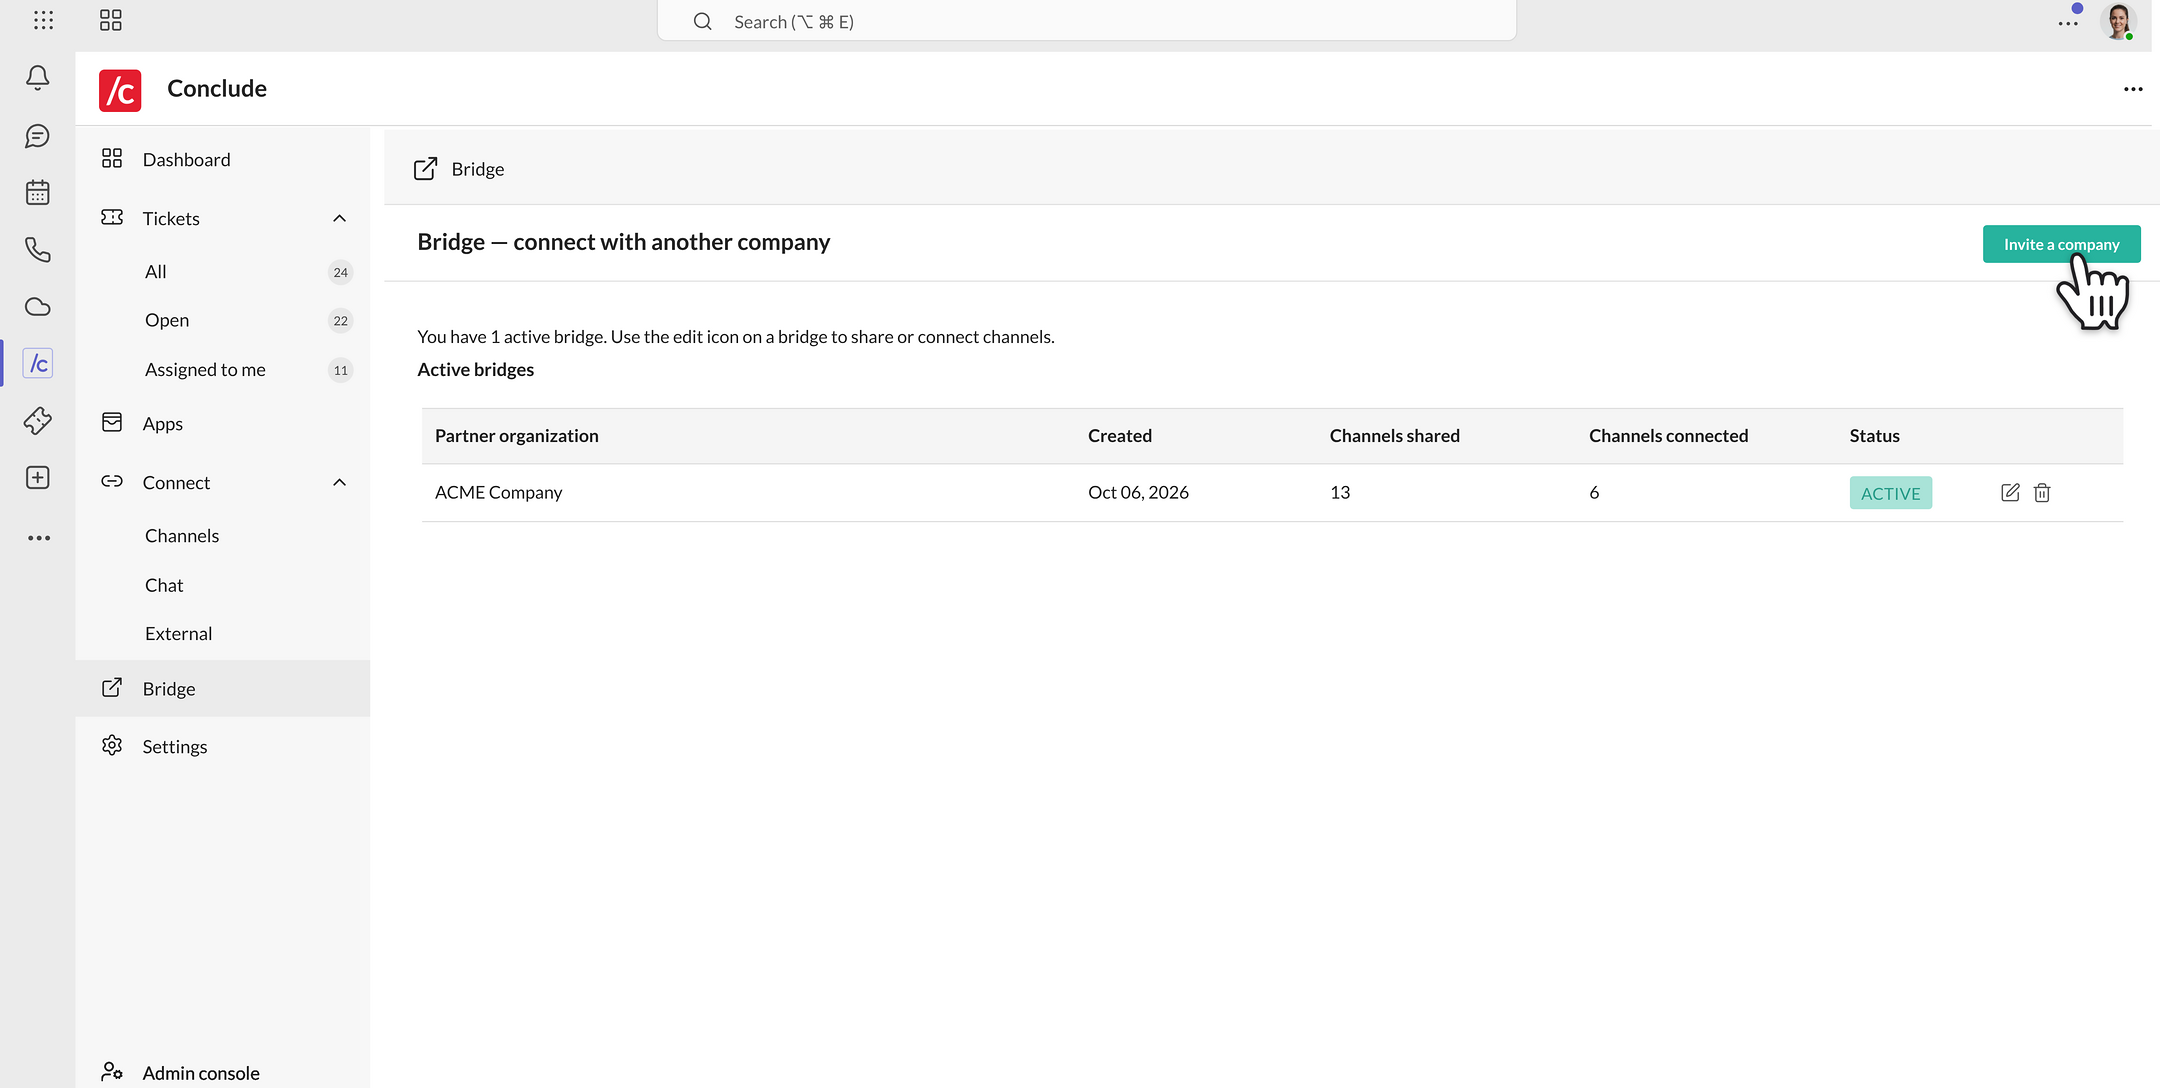Click Invite a company button

pos(2061,244)
